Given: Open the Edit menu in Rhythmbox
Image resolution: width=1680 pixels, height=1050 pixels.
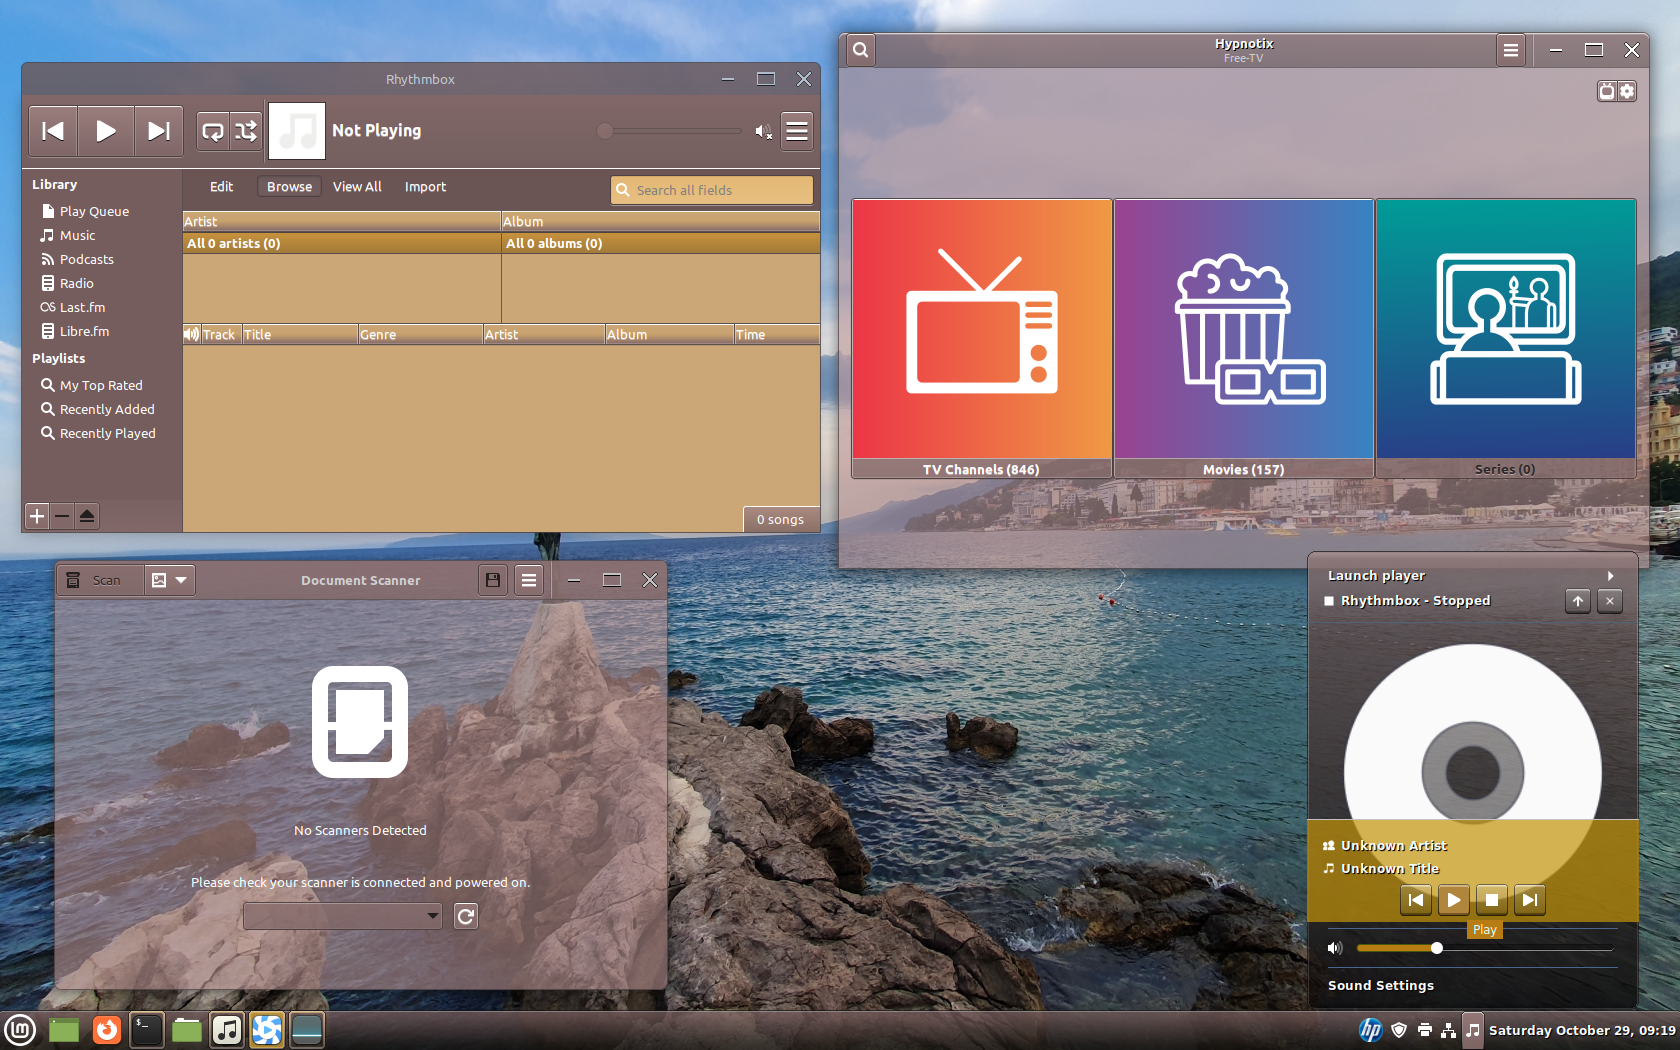Looking at the screenshot, I should pos(221,187).
